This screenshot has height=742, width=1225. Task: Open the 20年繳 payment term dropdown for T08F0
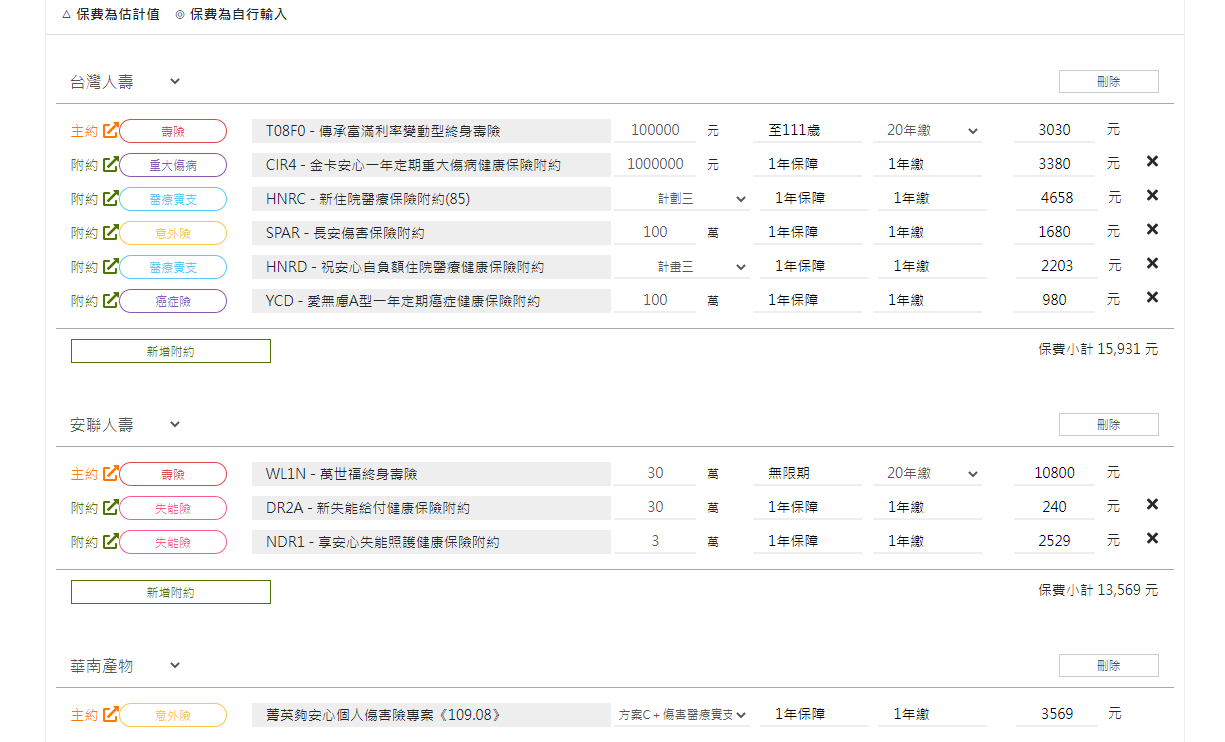927,131
